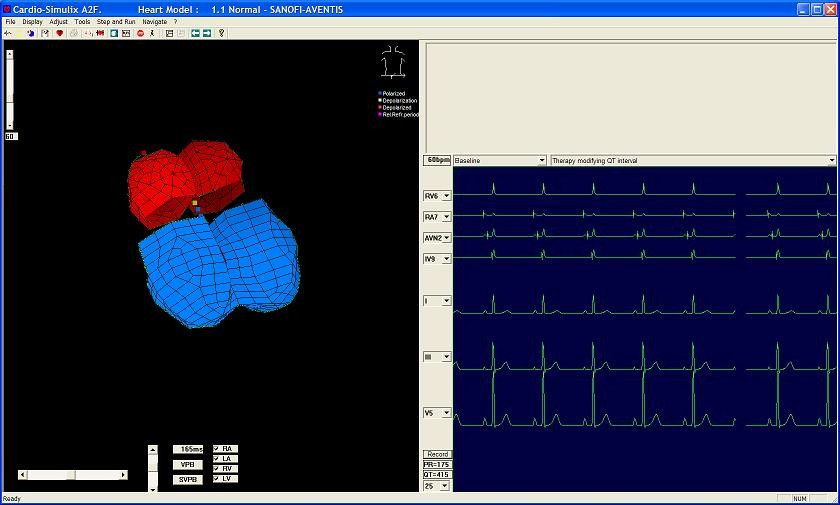Open the V5 lead selector dropdown
Image resolution: width=840 pixels, height=505 pixels.
[446, 413]
